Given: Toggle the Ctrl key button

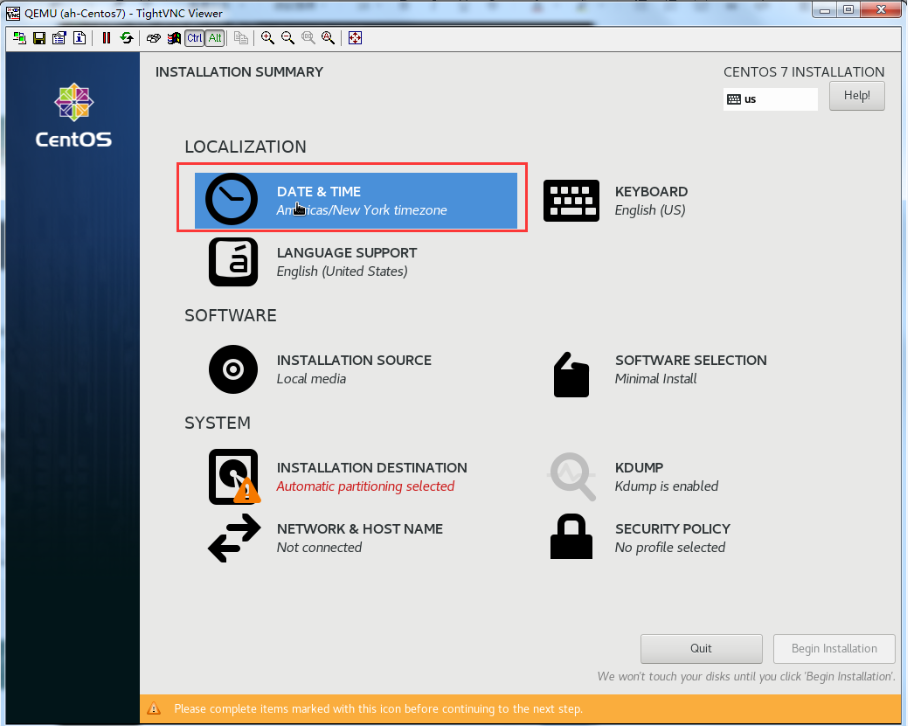Looking at the screenshot, I should point(193,38).
